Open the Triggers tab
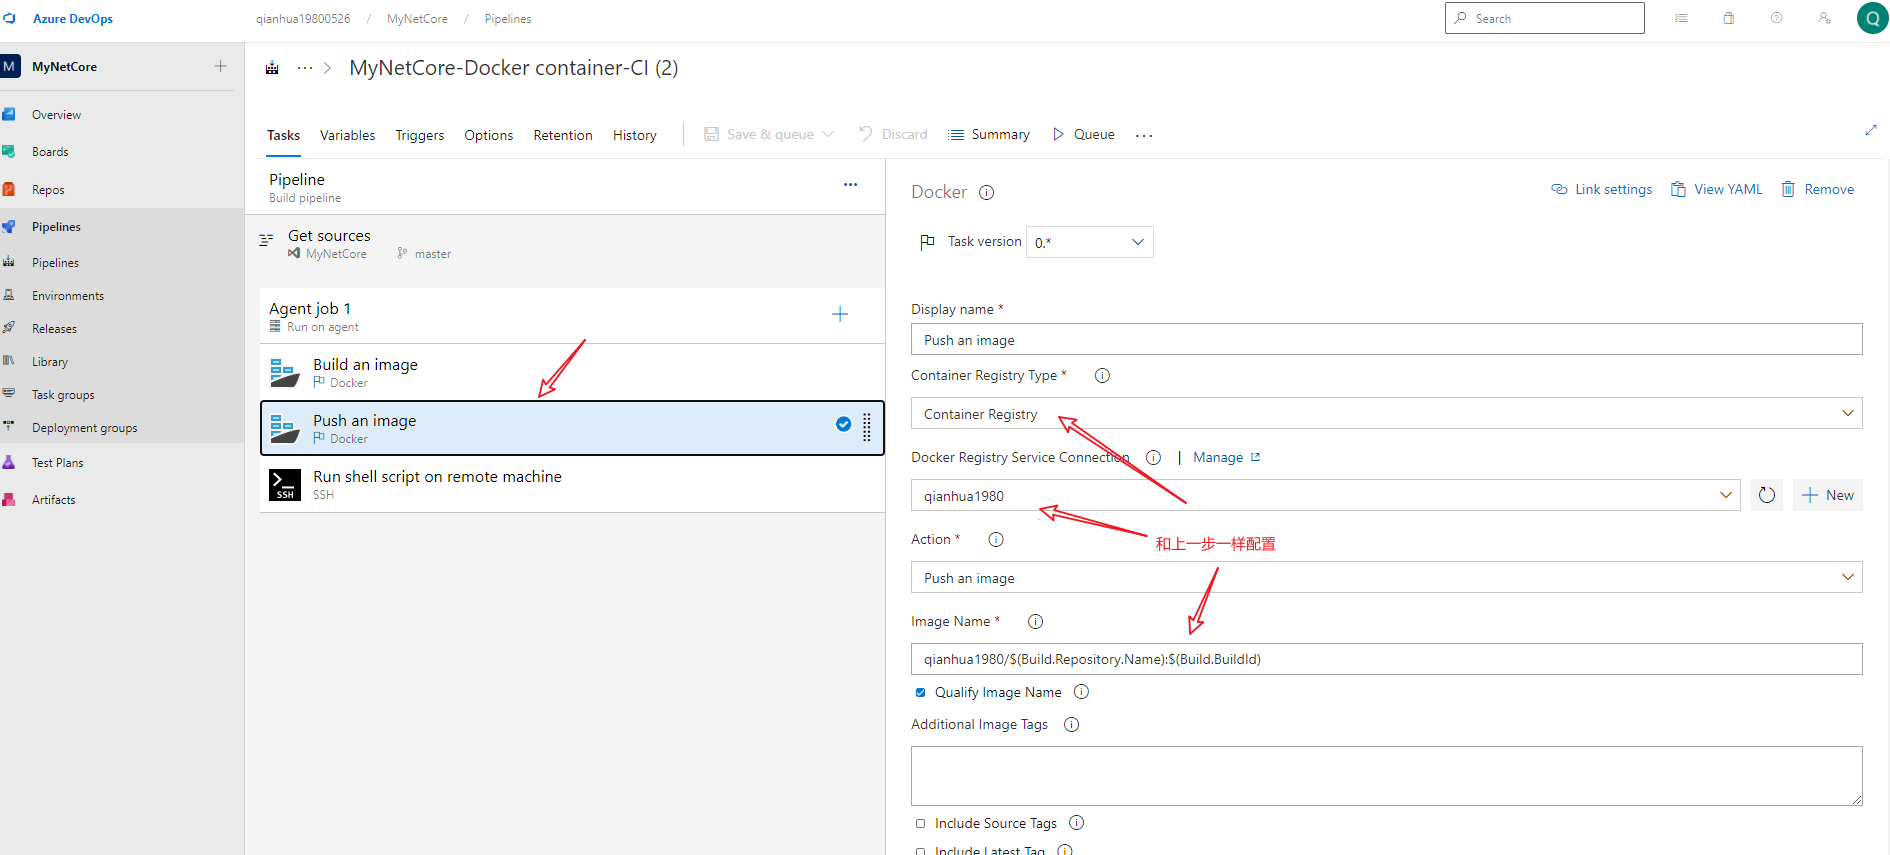The height and width of the screenshot is (855, 1890). pyautogui.click(x=419, y=135)
